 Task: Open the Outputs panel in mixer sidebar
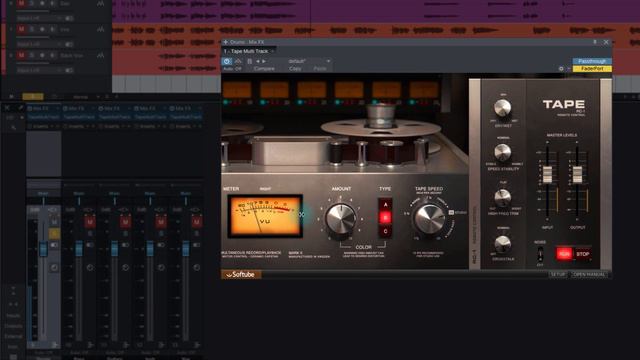point(13,326)
